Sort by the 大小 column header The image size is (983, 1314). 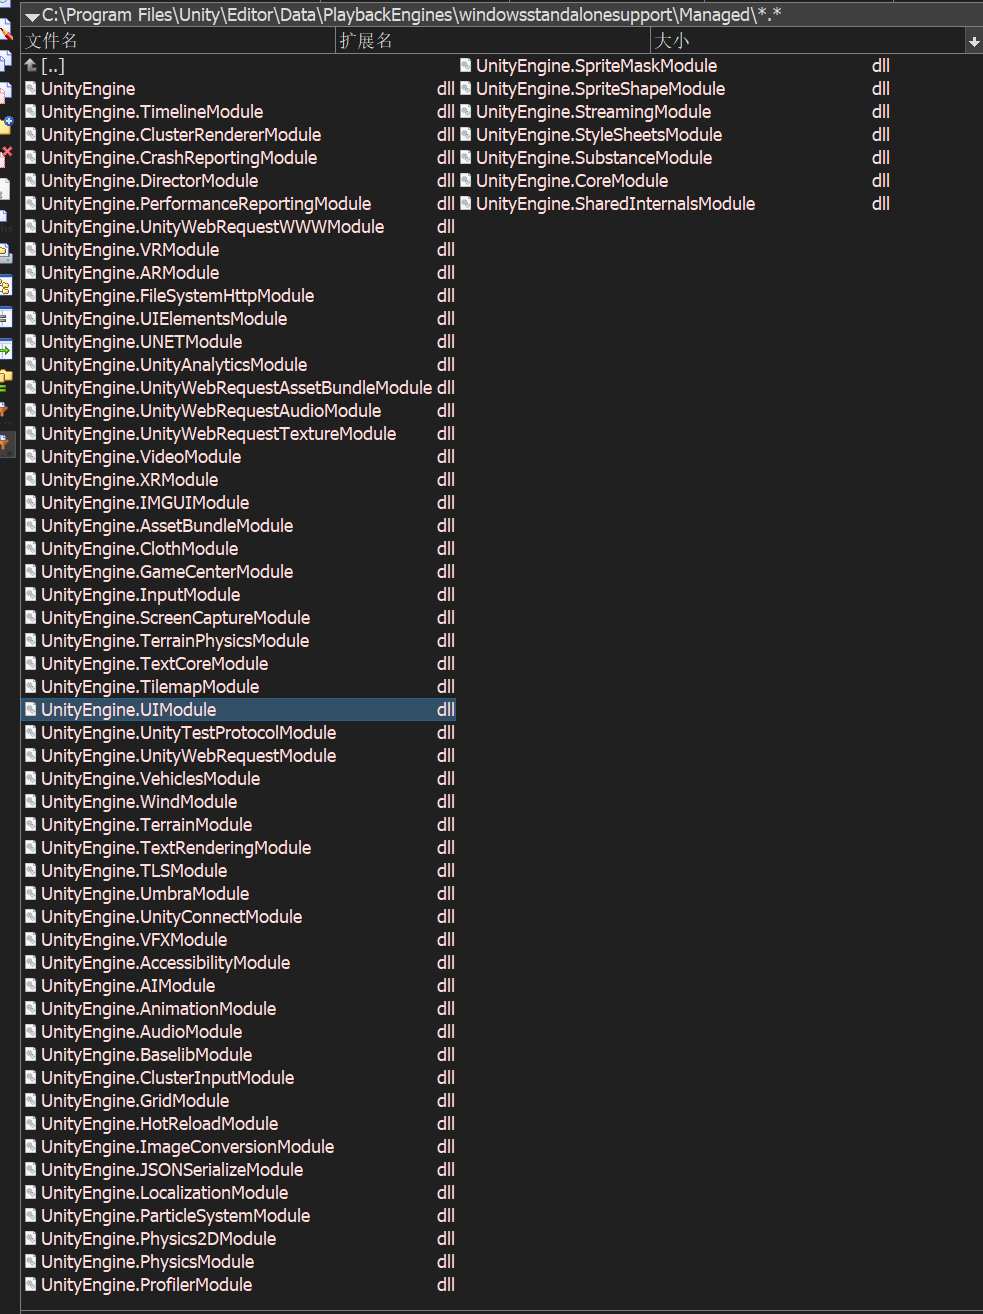tap(808, 41)
